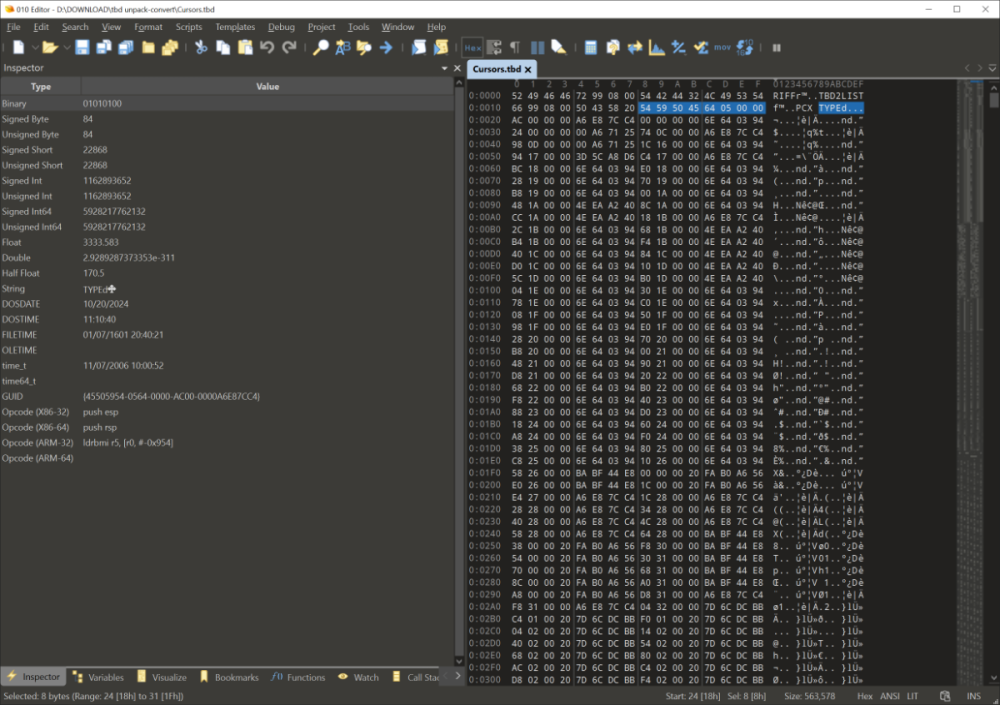The width and height of the screenshot is (1000, 705).
Task: Click the Save As toolbar icon
Action: pos(104,47)
